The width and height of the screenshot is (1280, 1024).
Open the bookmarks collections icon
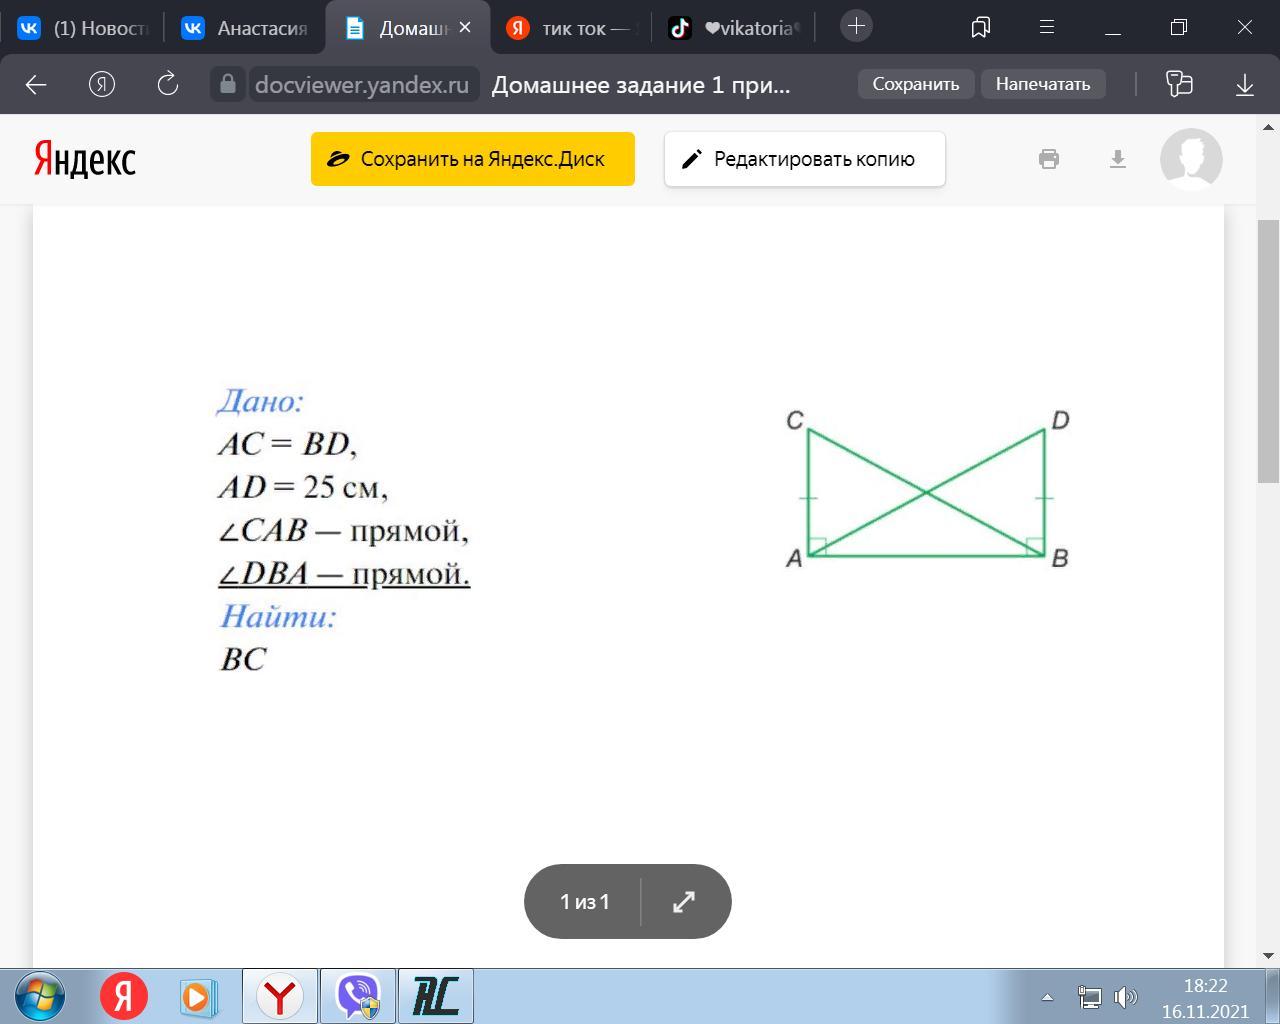(981, 27)
